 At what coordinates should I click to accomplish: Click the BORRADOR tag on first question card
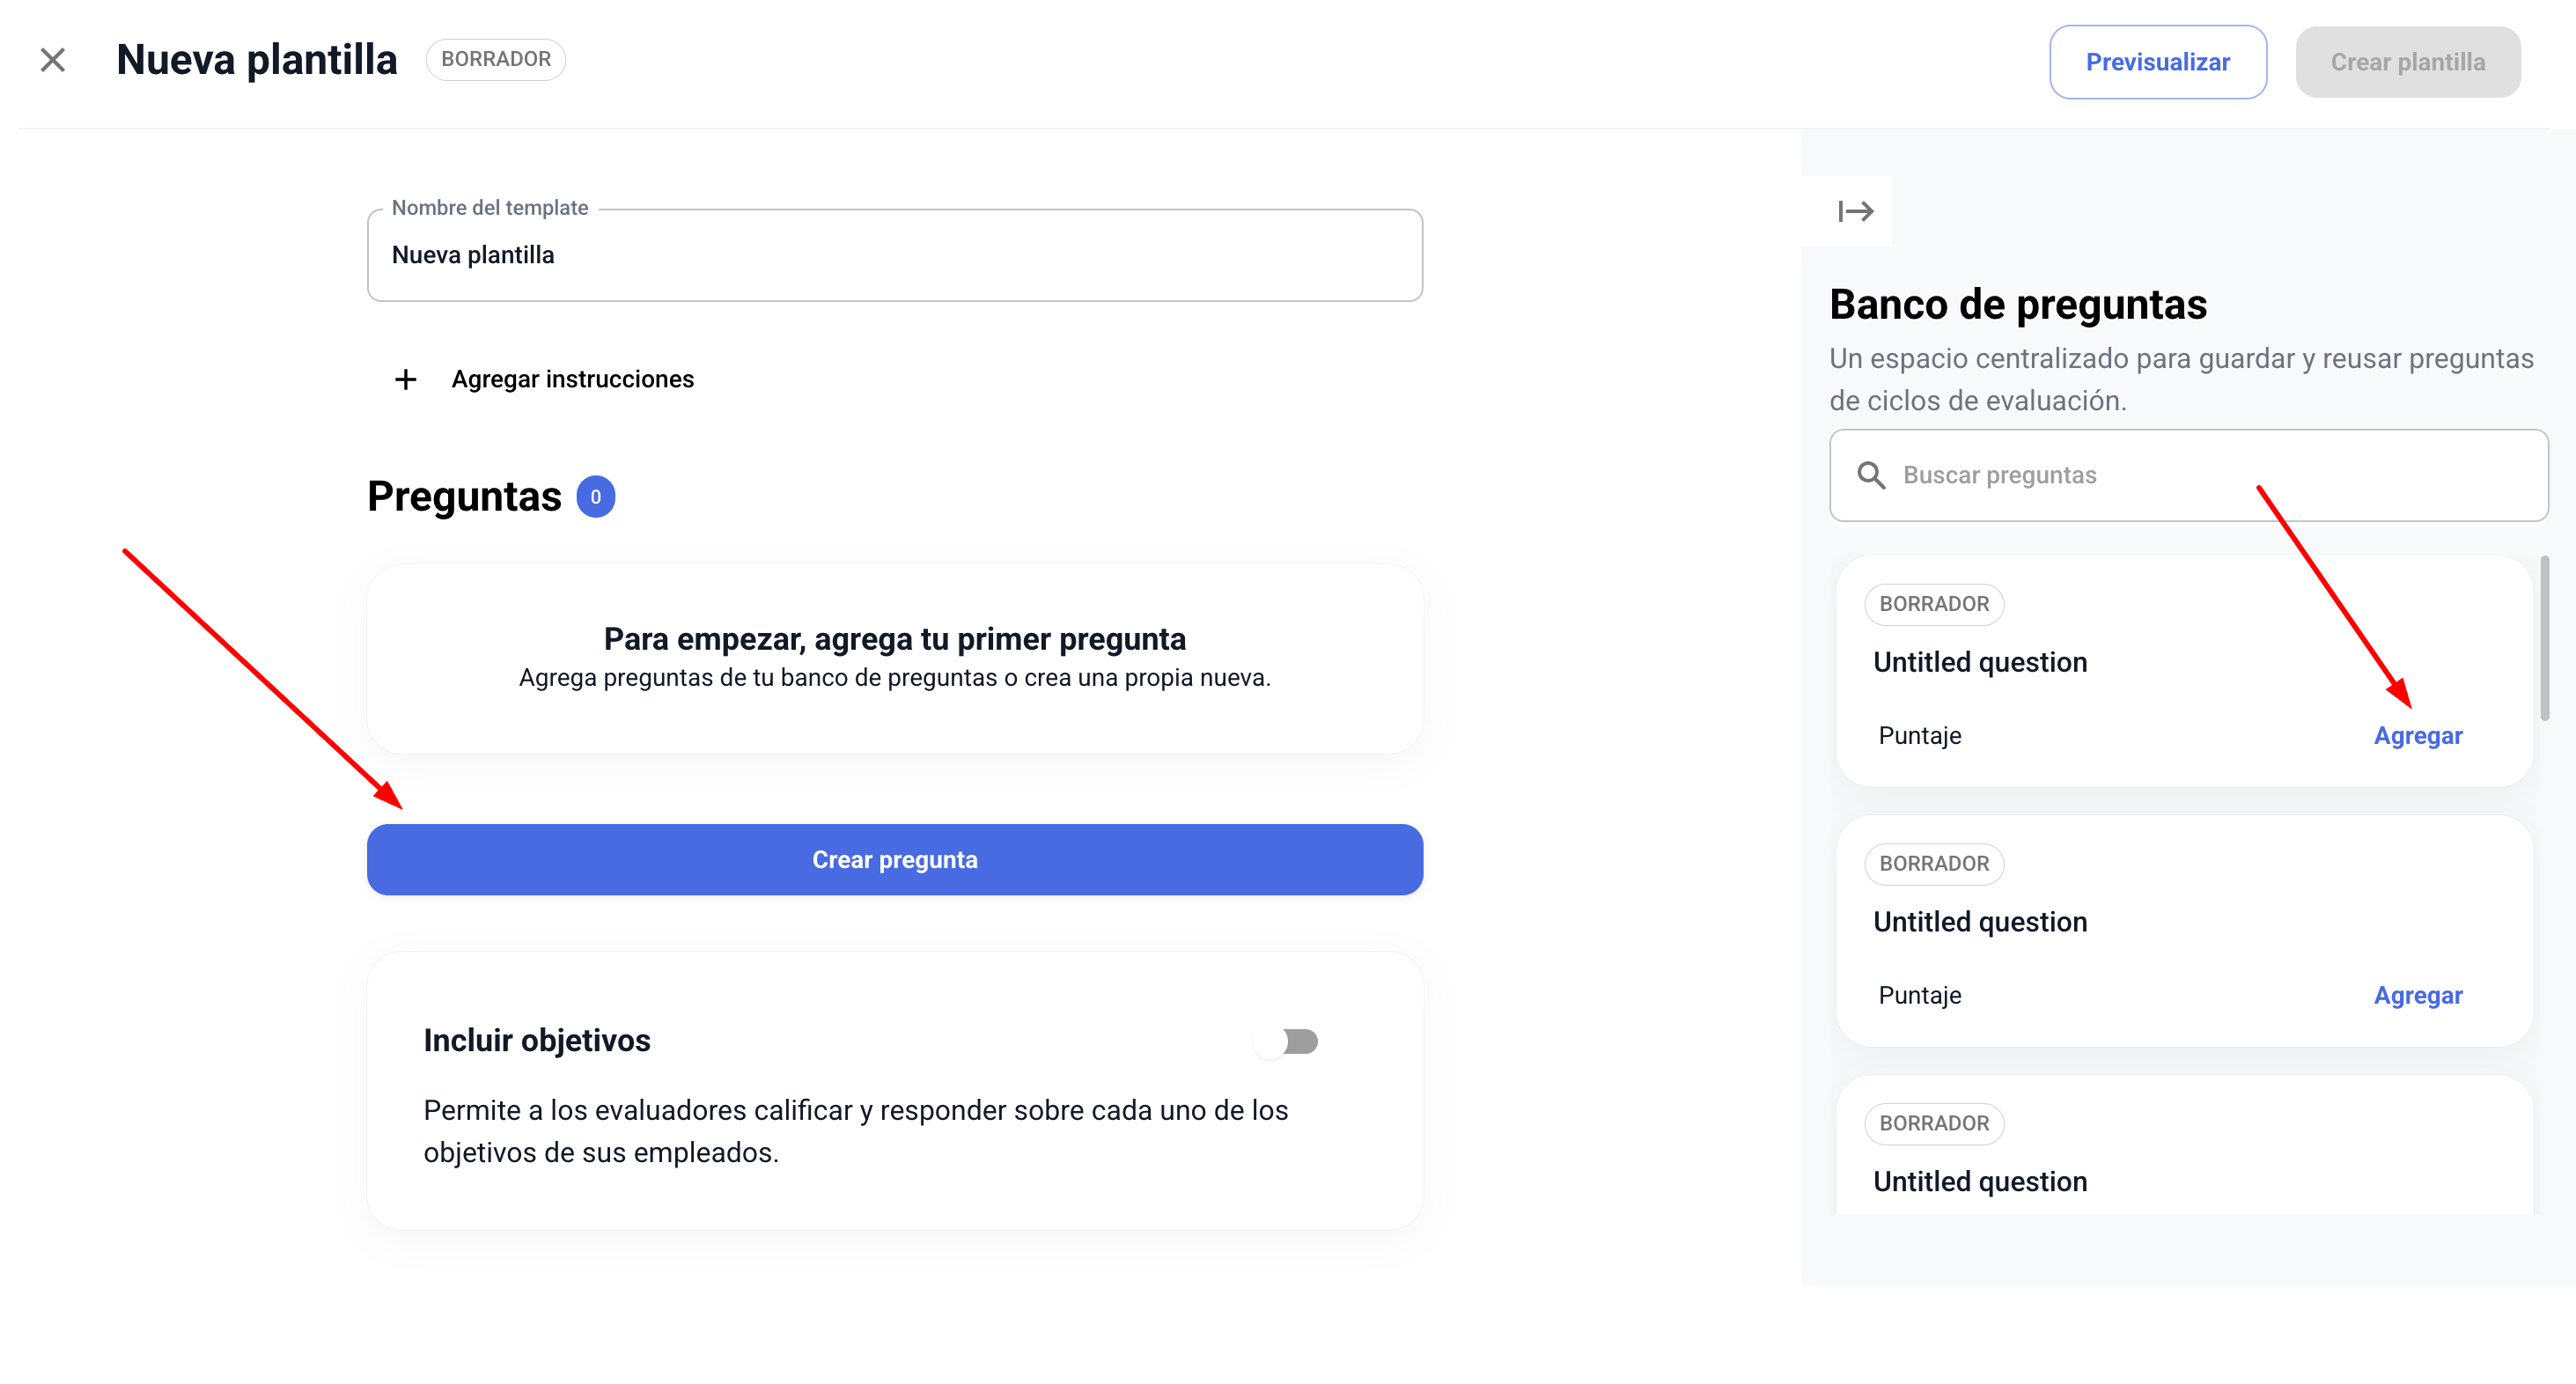click(1933, 604)
